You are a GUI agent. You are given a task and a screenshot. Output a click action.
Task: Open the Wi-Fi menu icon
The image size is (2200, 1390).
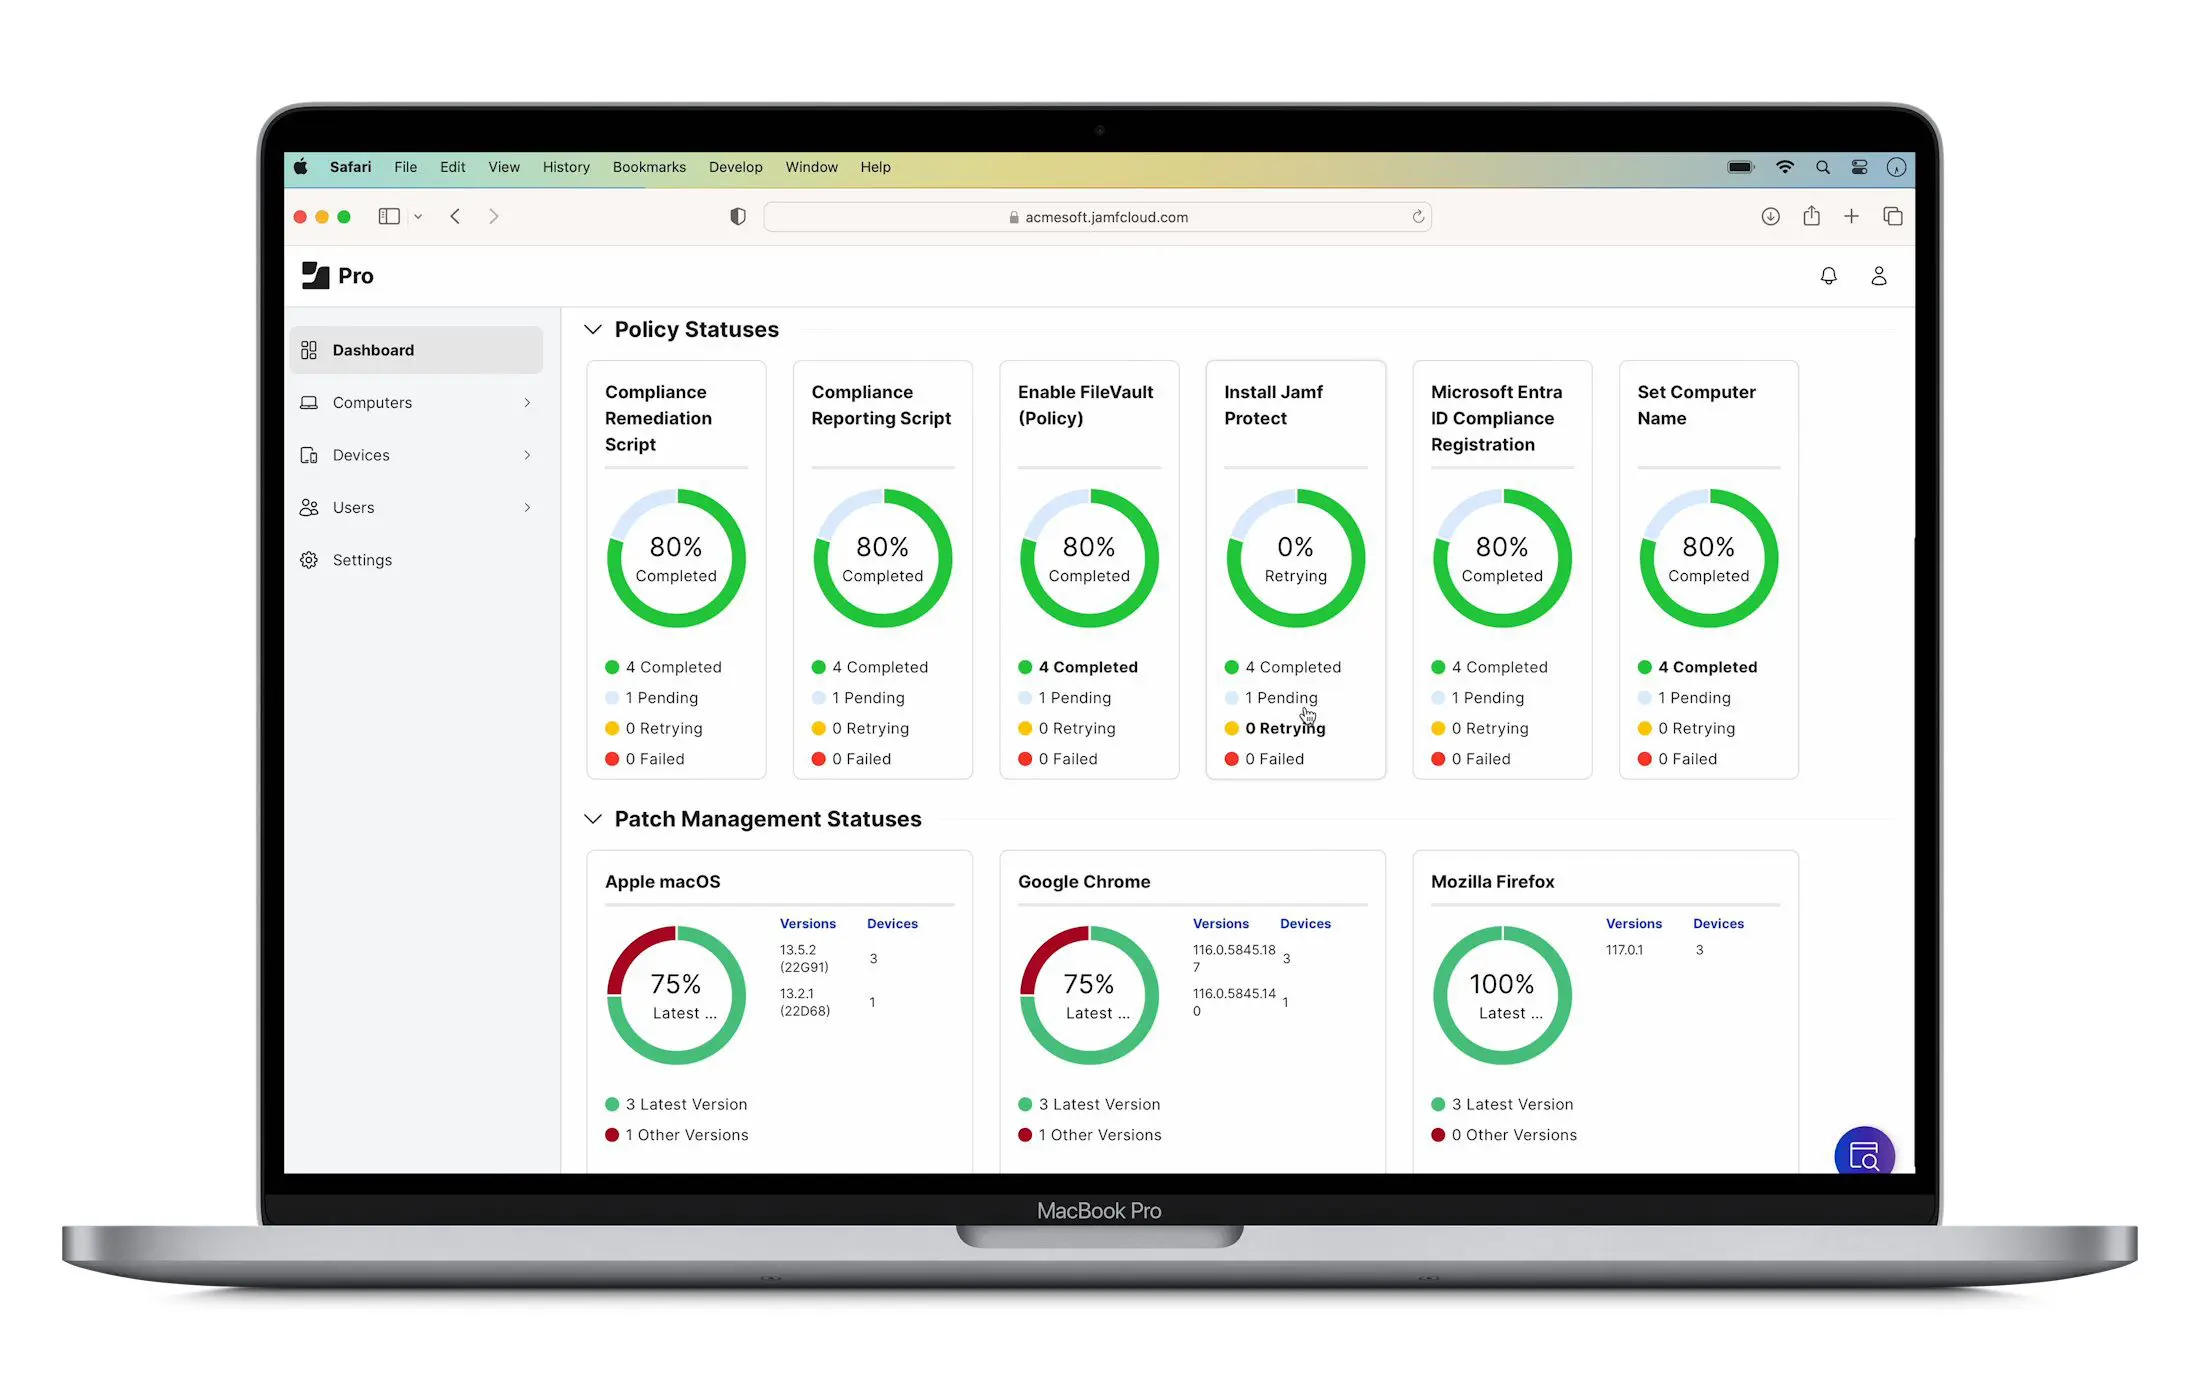pos(1785,167)
